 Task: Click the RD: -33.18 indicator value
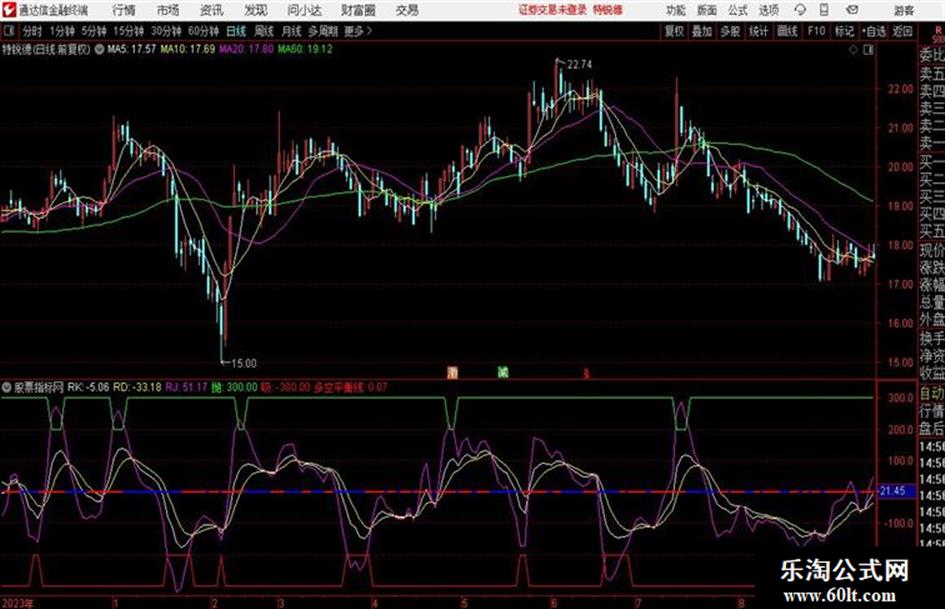[137, 387]
